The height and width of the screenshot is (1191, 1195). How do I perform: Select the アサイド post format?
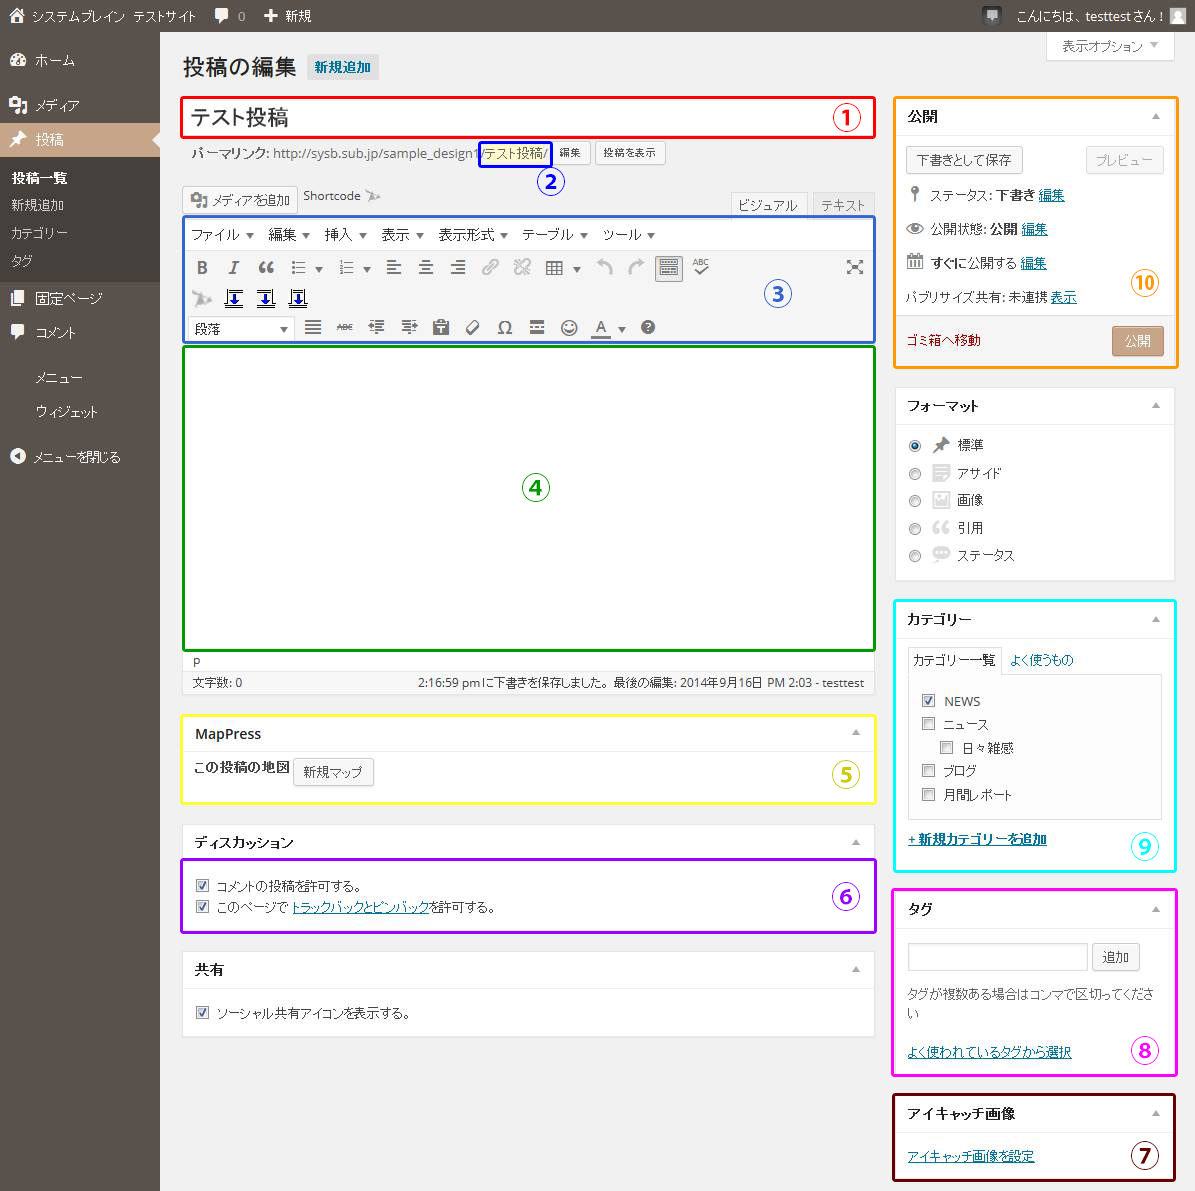914,474
